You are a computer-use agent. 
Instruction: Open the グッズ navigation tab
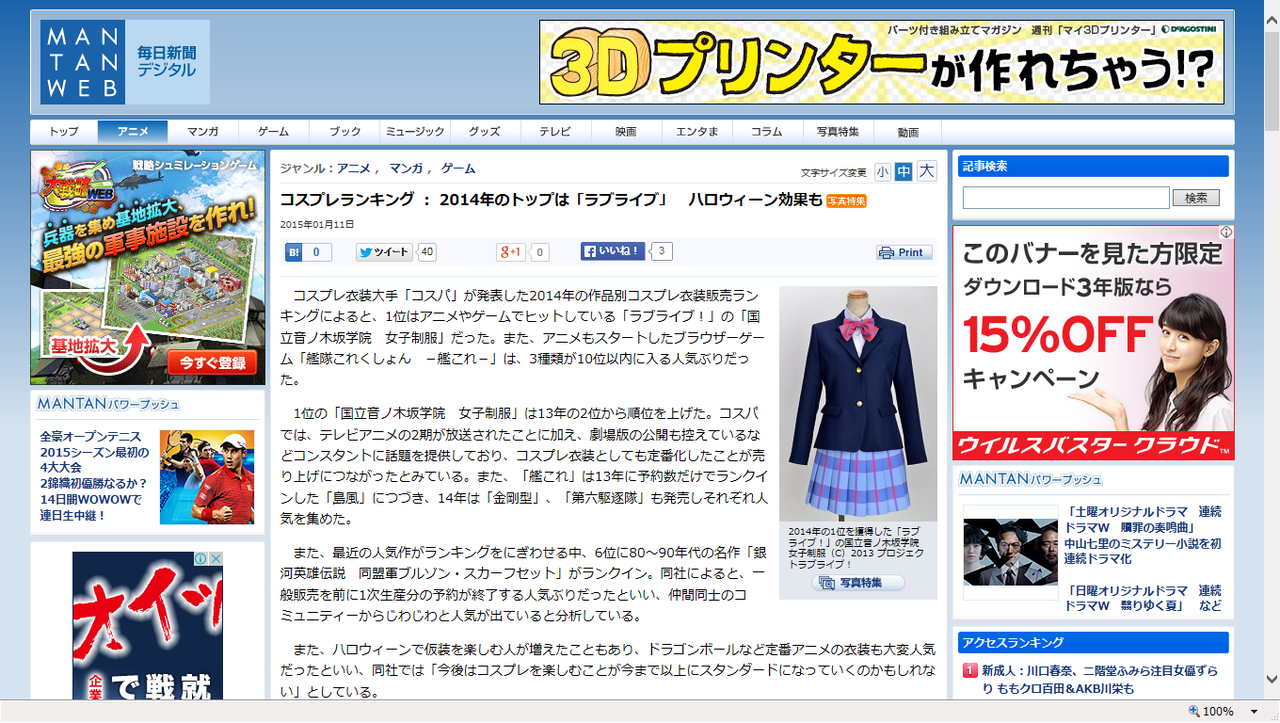[x=485, y=132]
